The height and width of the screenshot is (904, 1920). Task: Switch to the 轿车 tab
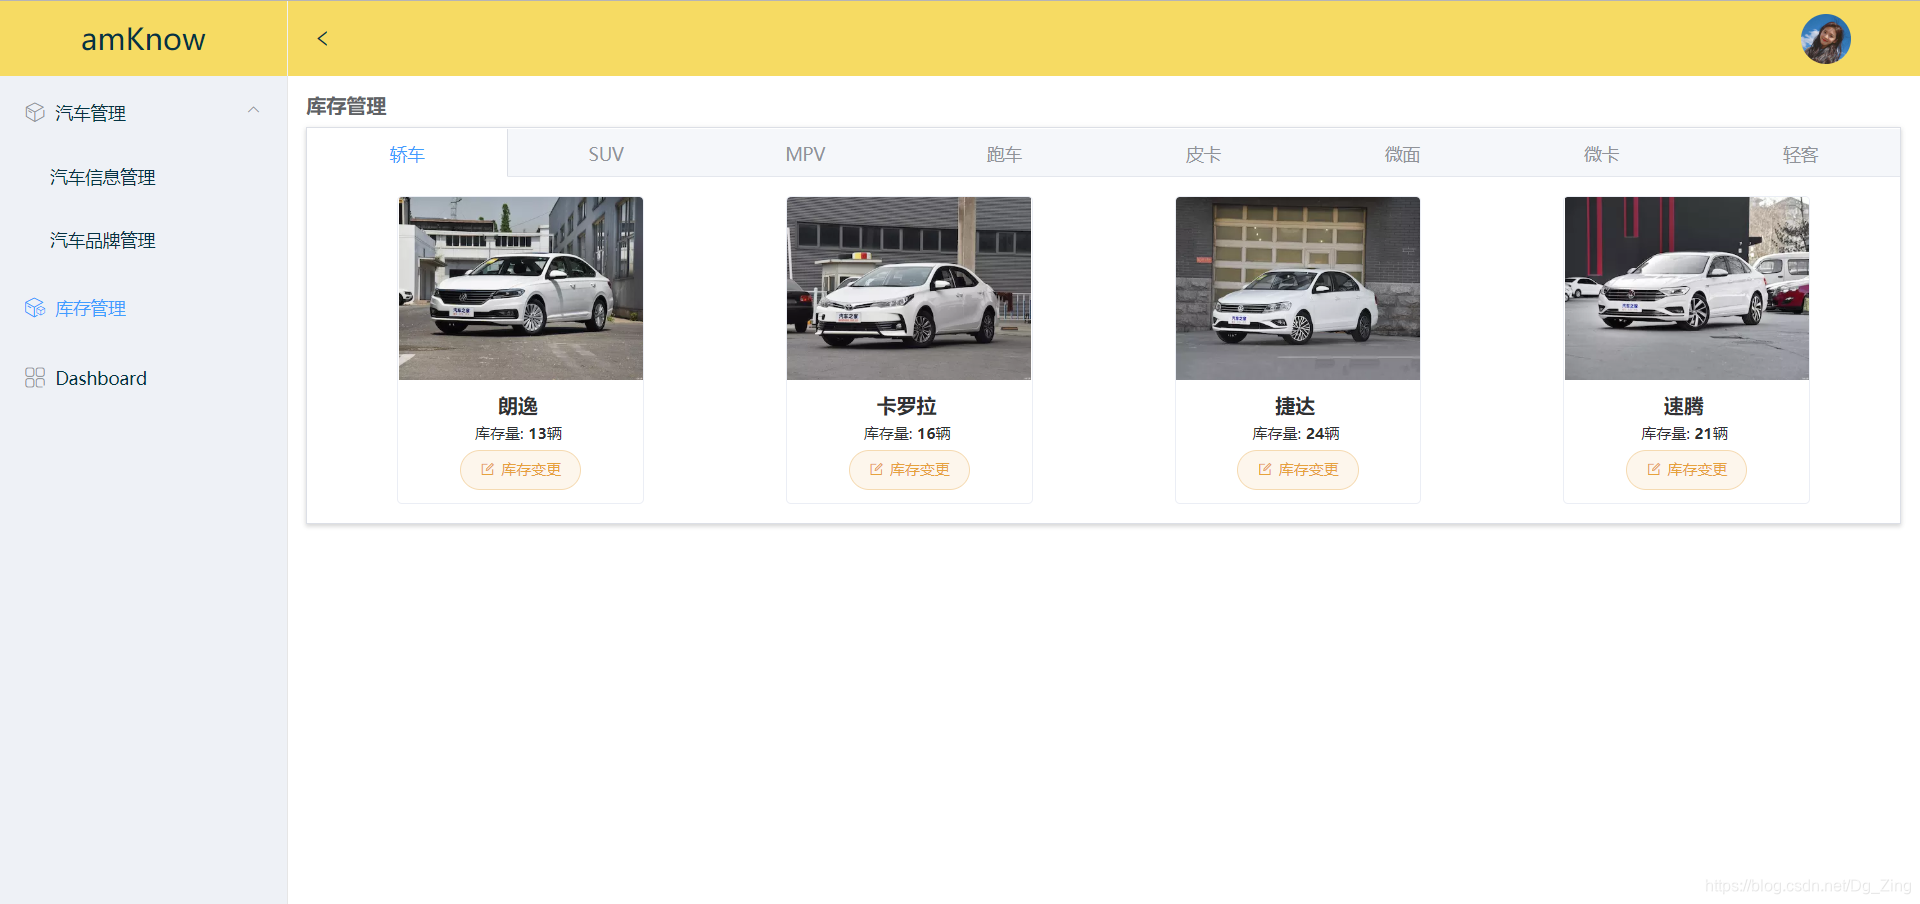(x=407, y=154)
